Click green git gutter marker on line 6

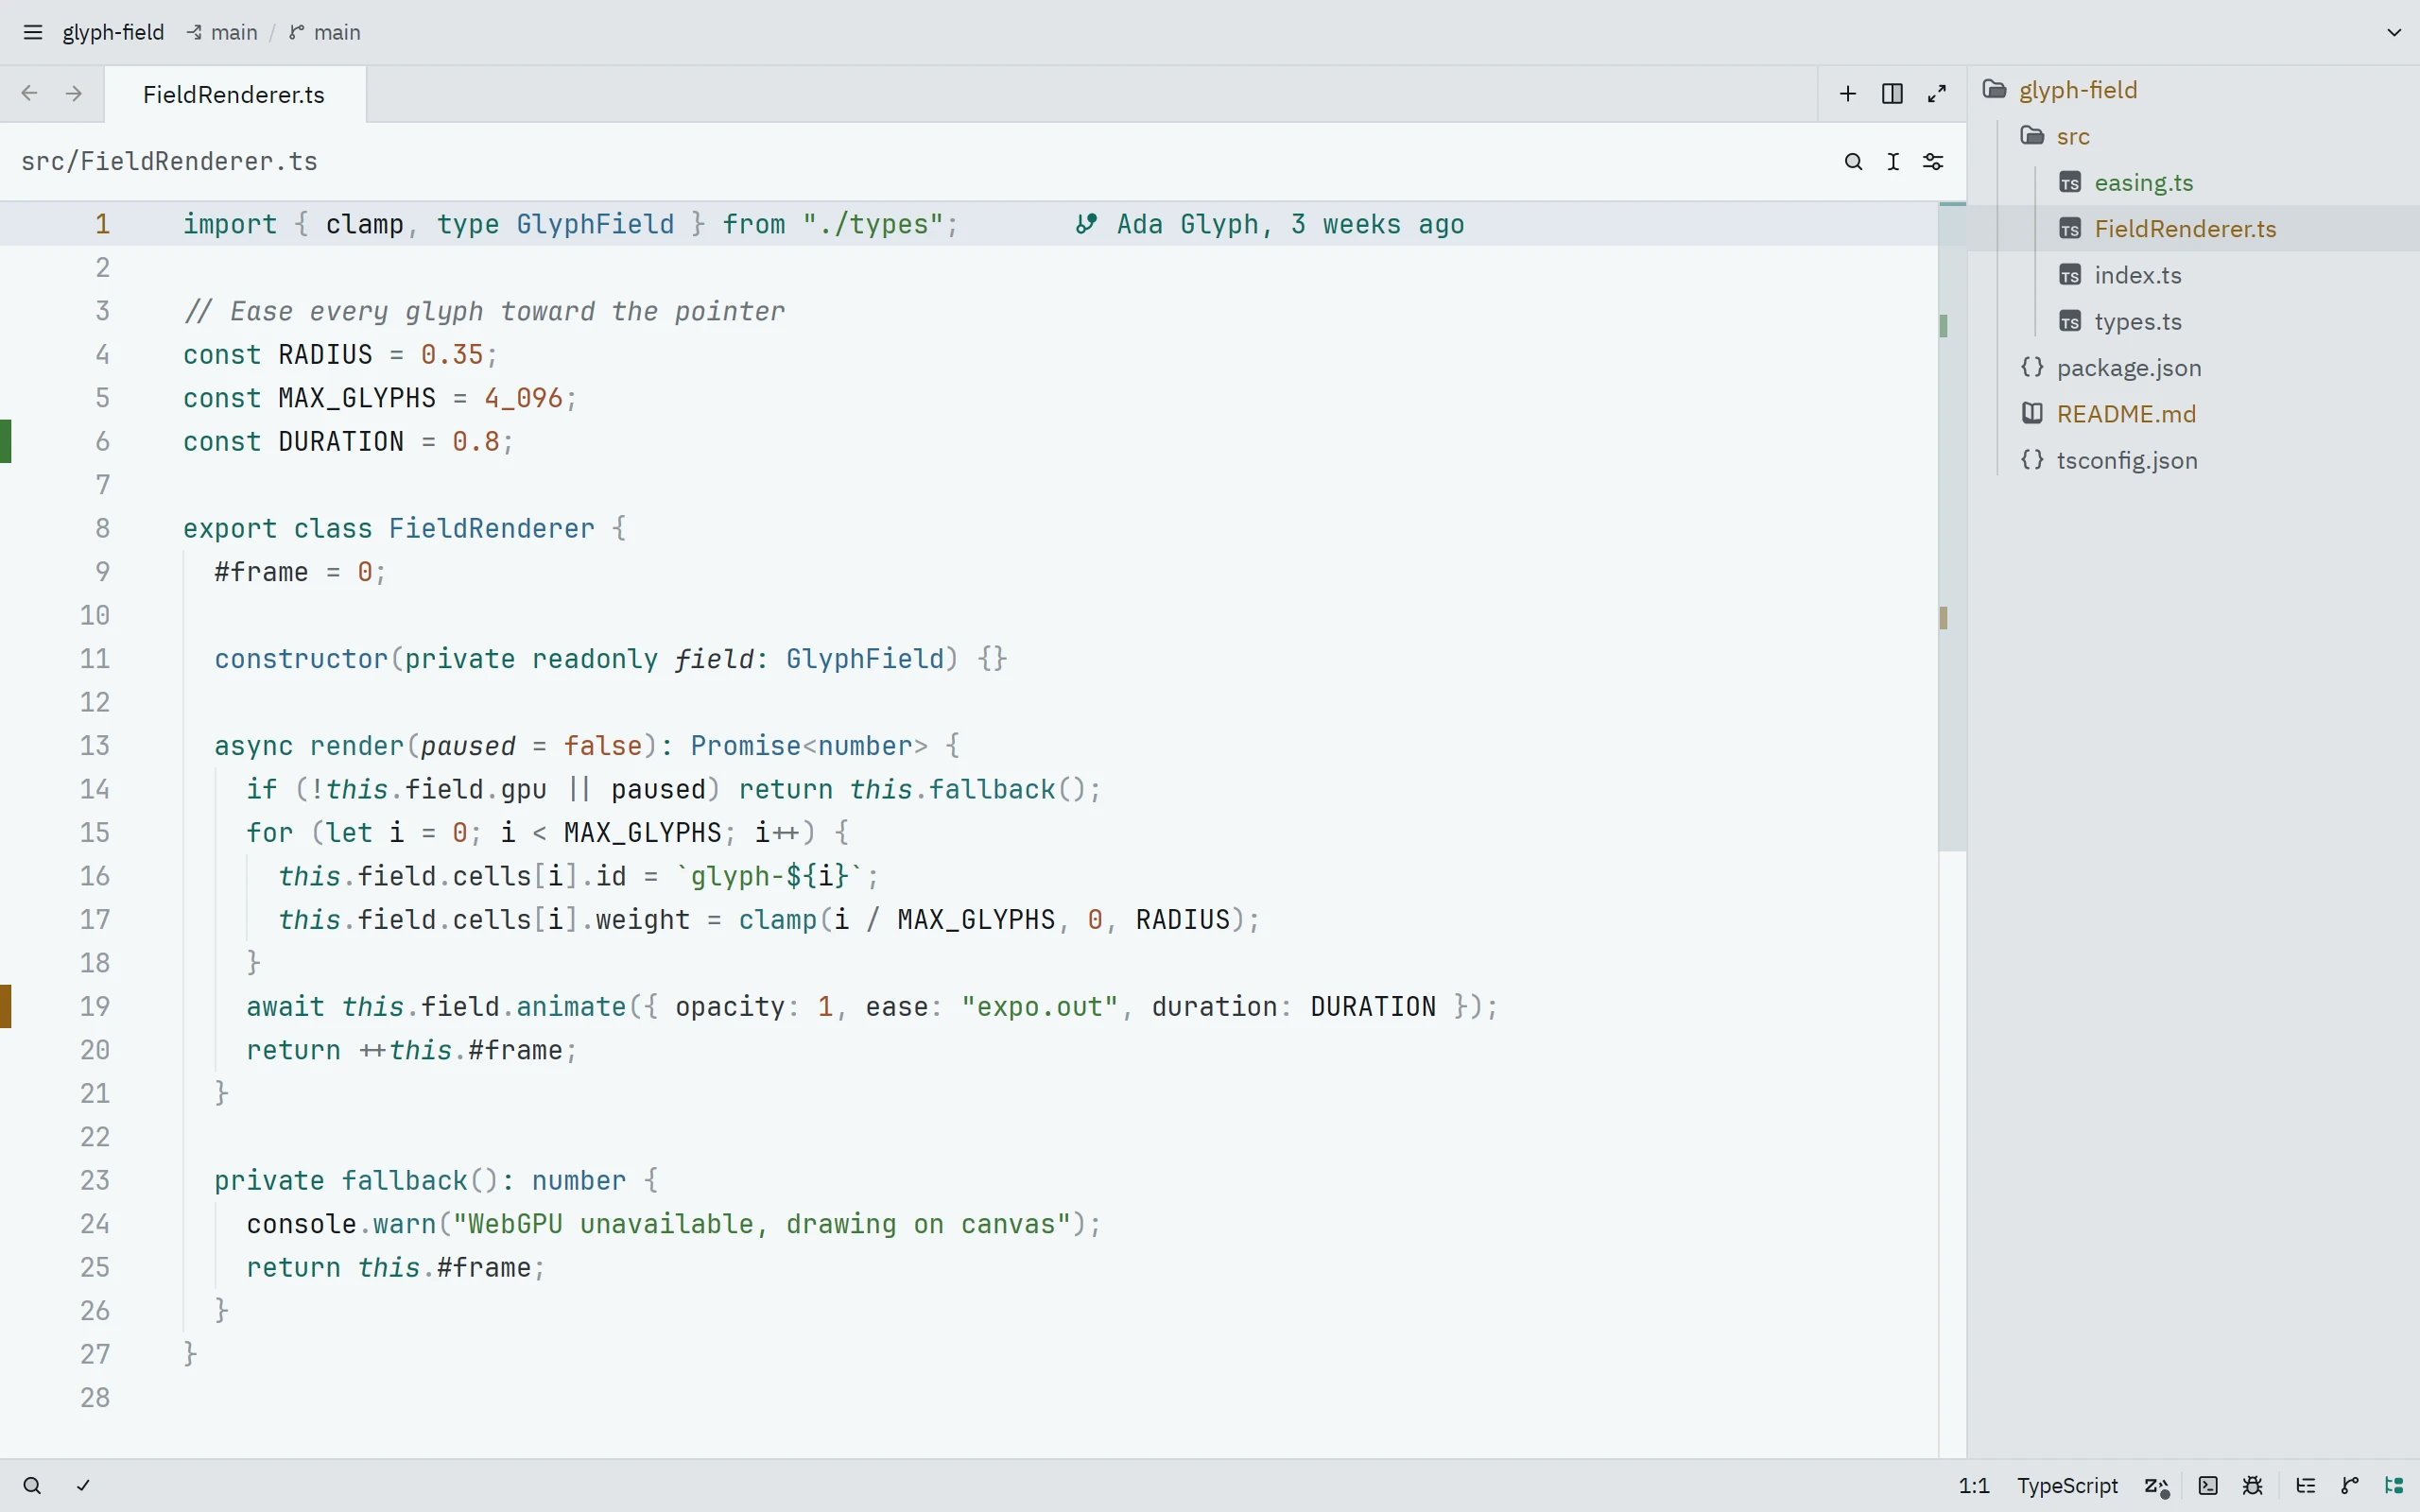pyautogui.click(x=6, y=441)
